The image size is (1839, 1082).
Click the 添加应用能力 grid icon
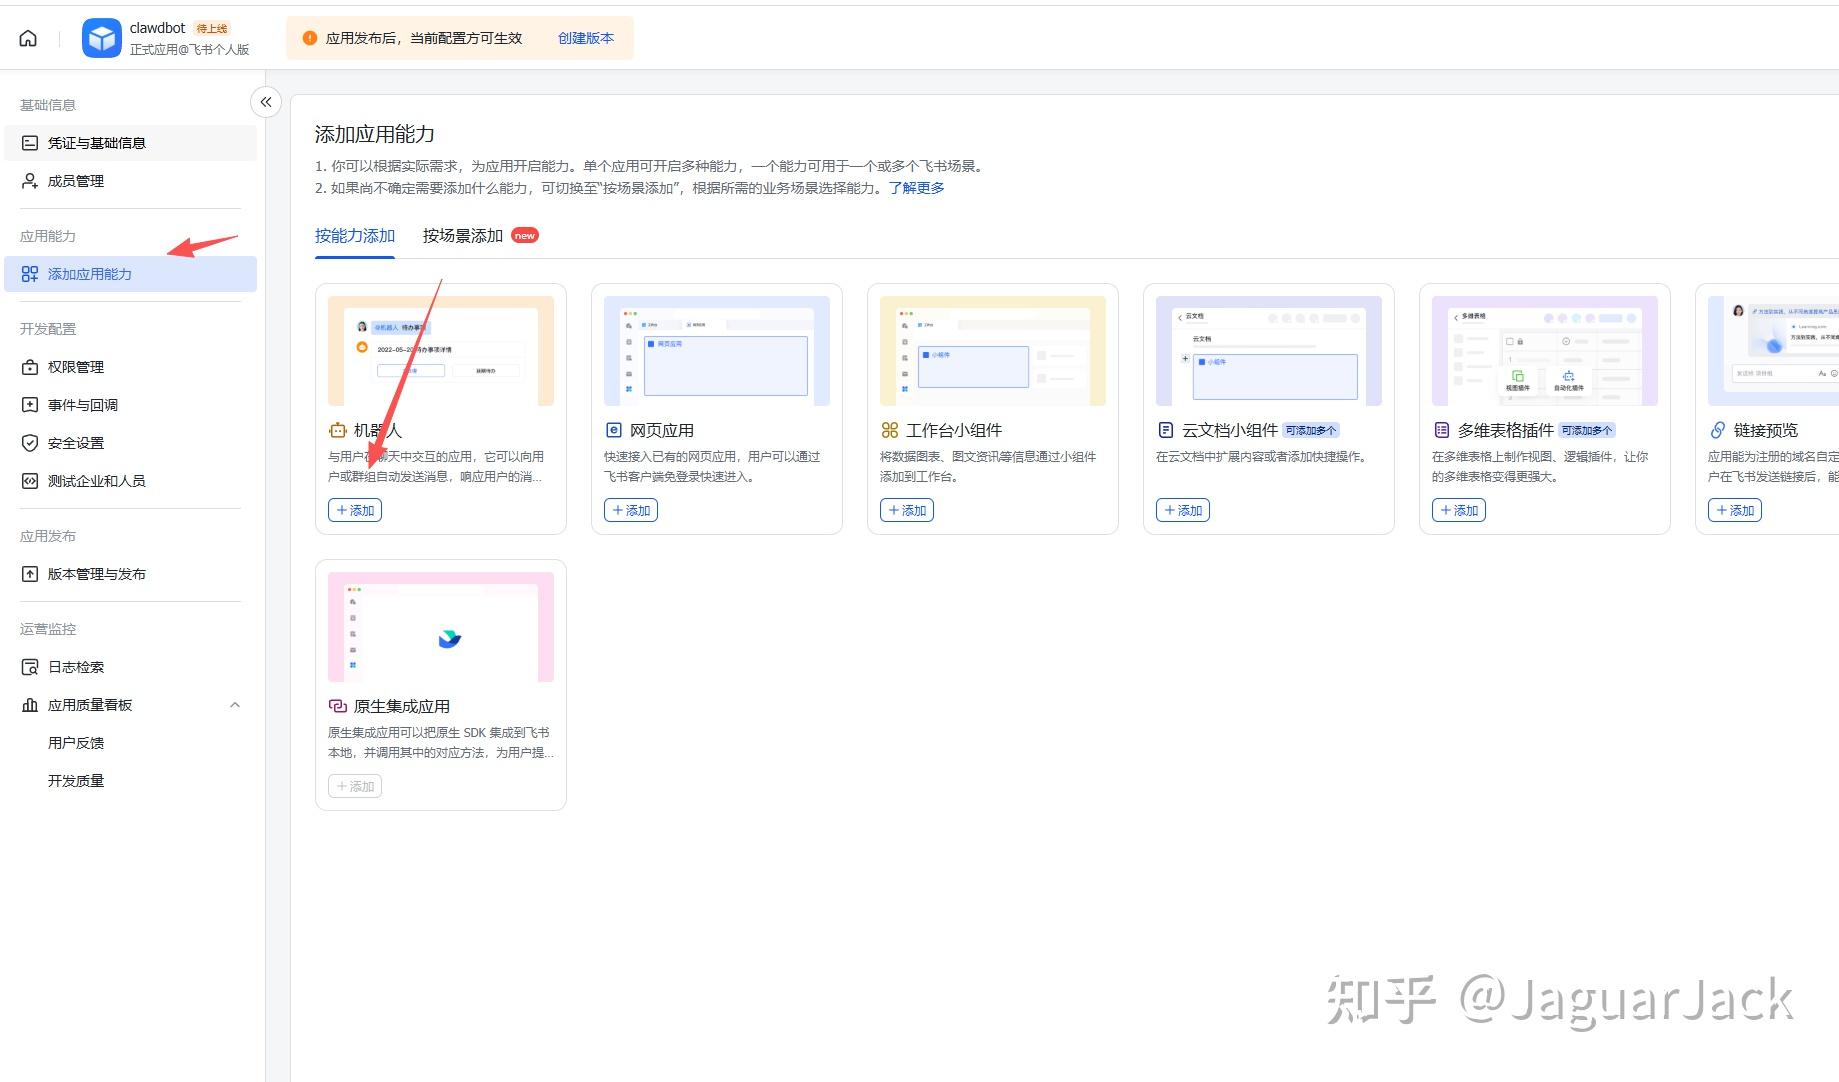(30, 274)
